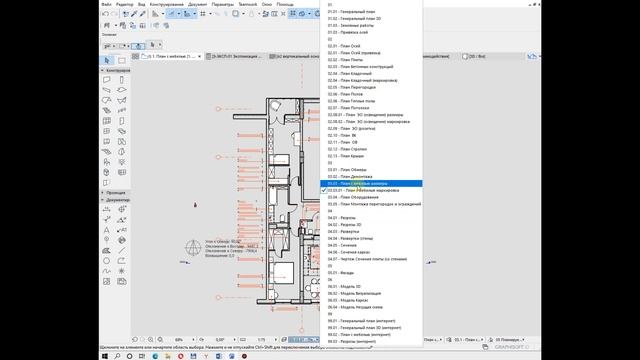Click the Redo arrow icon
This screenshot has height=360, width=640.
(x=114, y=14)
